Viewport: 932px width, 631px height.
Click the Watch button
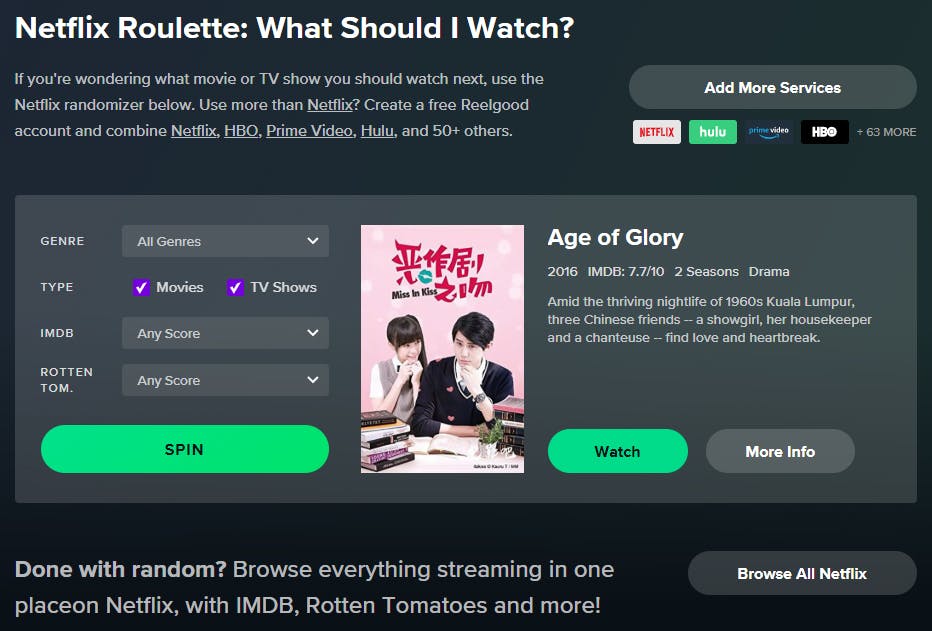point(618,452)
